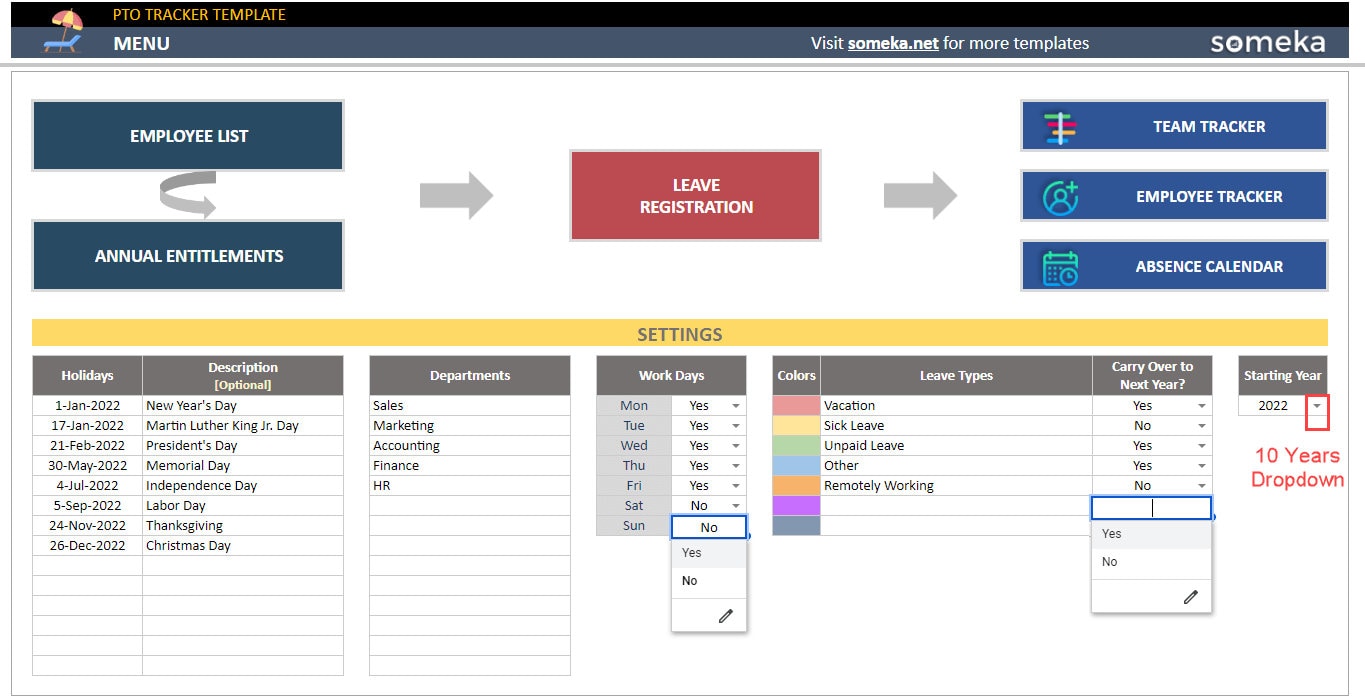1365x700 pixels.
Task: Visit the someka.net link
Action: coord(892,43)
